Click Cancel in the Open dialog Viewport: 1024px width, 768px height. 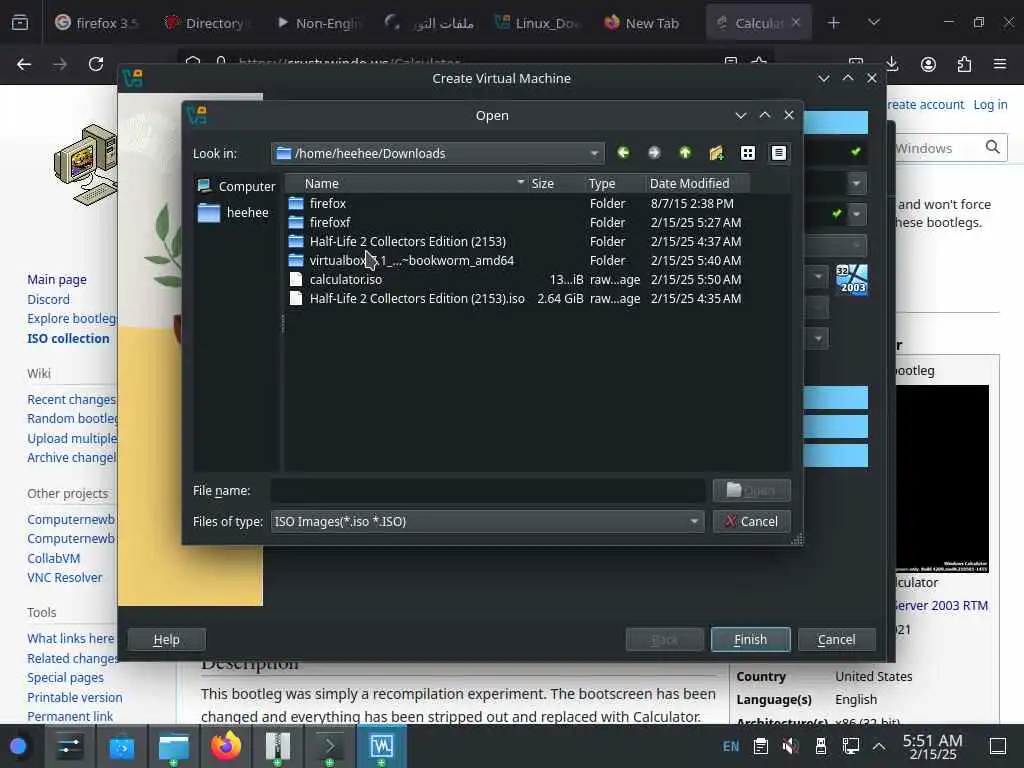752,521
